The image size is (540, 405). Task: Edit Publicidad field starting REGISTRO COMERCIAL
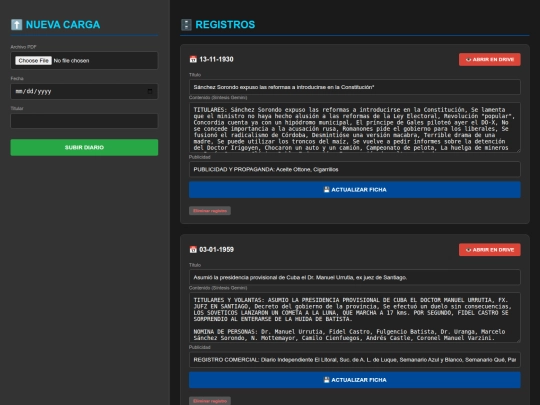tap(355, 360)
